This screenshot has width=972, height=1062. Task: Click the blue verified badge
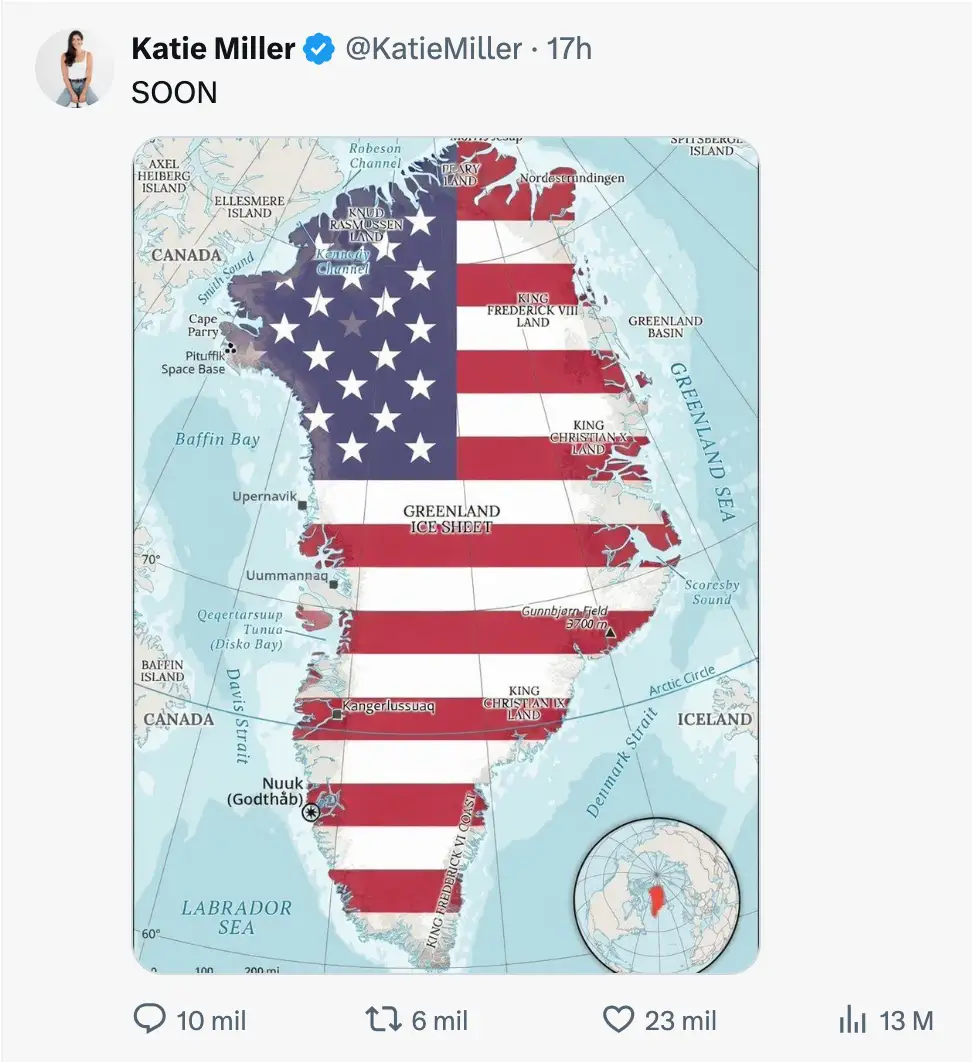[319, 48]
